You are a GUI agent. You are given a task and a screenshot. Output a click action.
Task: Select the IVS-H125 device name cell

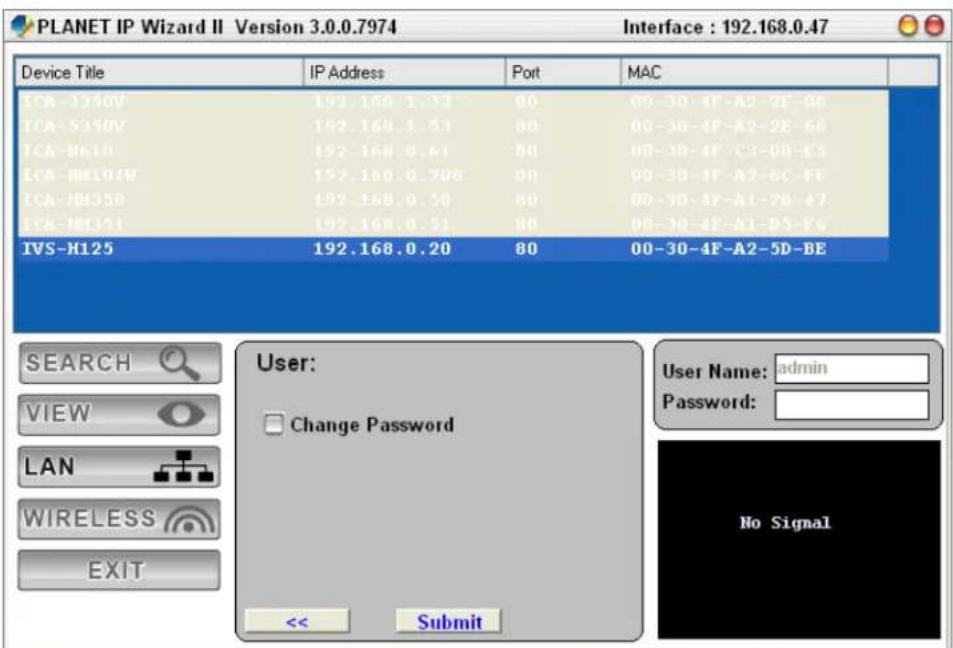pyautogui.click(x=68, y=249)
